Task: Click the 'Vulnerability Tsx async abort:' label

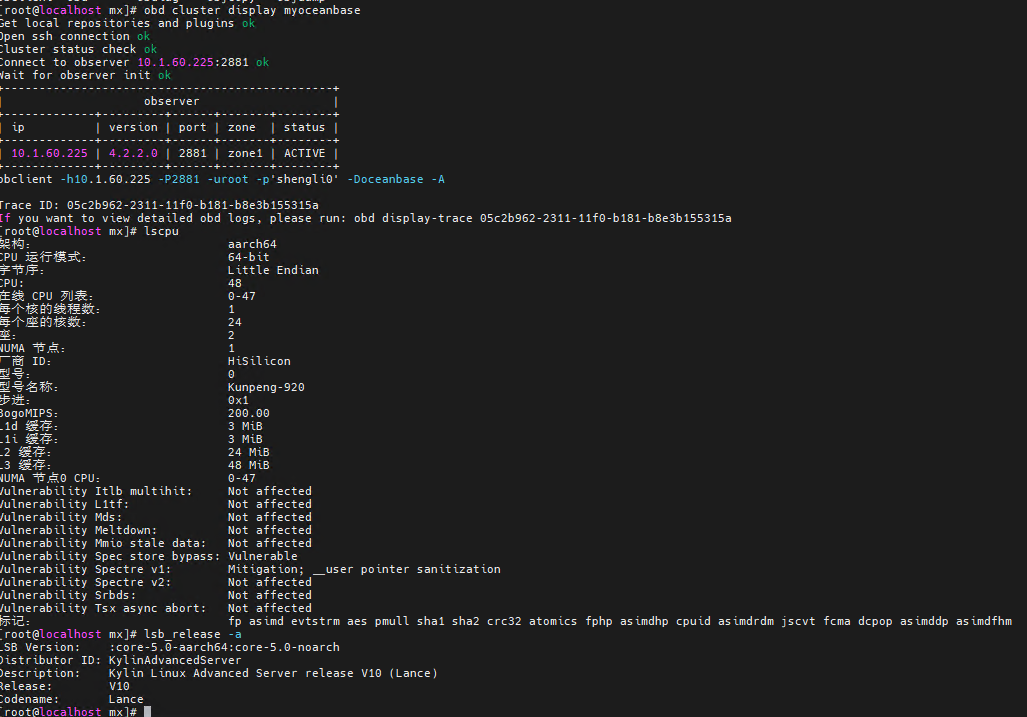Action: [103, 608]
